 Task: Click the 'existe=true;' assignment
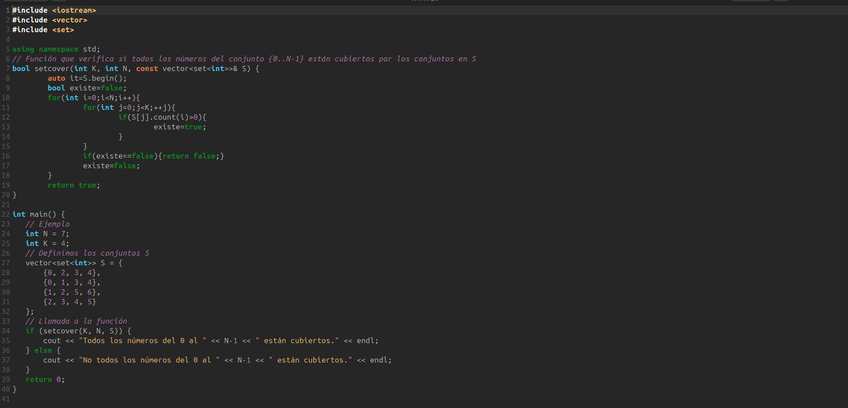180,127
